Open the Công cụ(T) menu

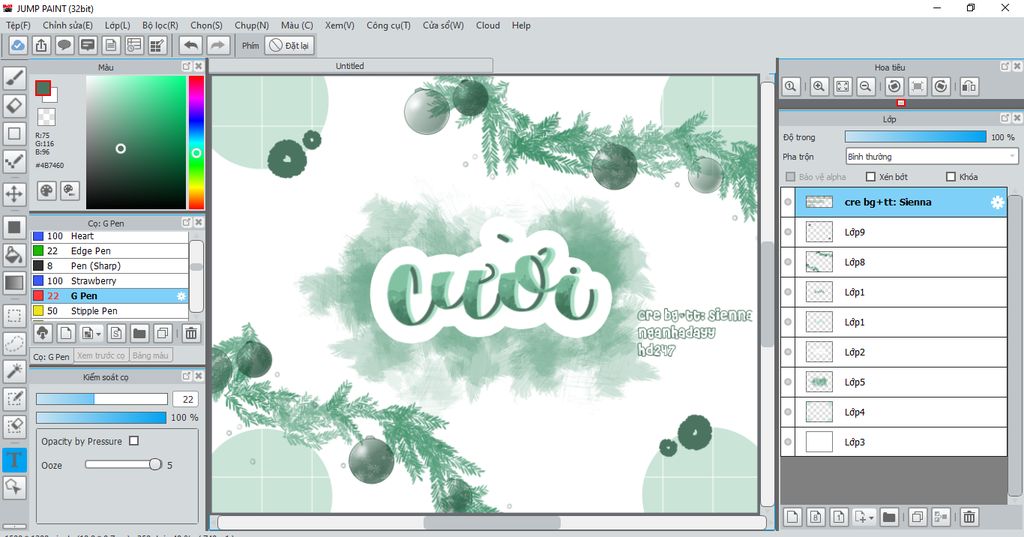[x=389, y=25]
